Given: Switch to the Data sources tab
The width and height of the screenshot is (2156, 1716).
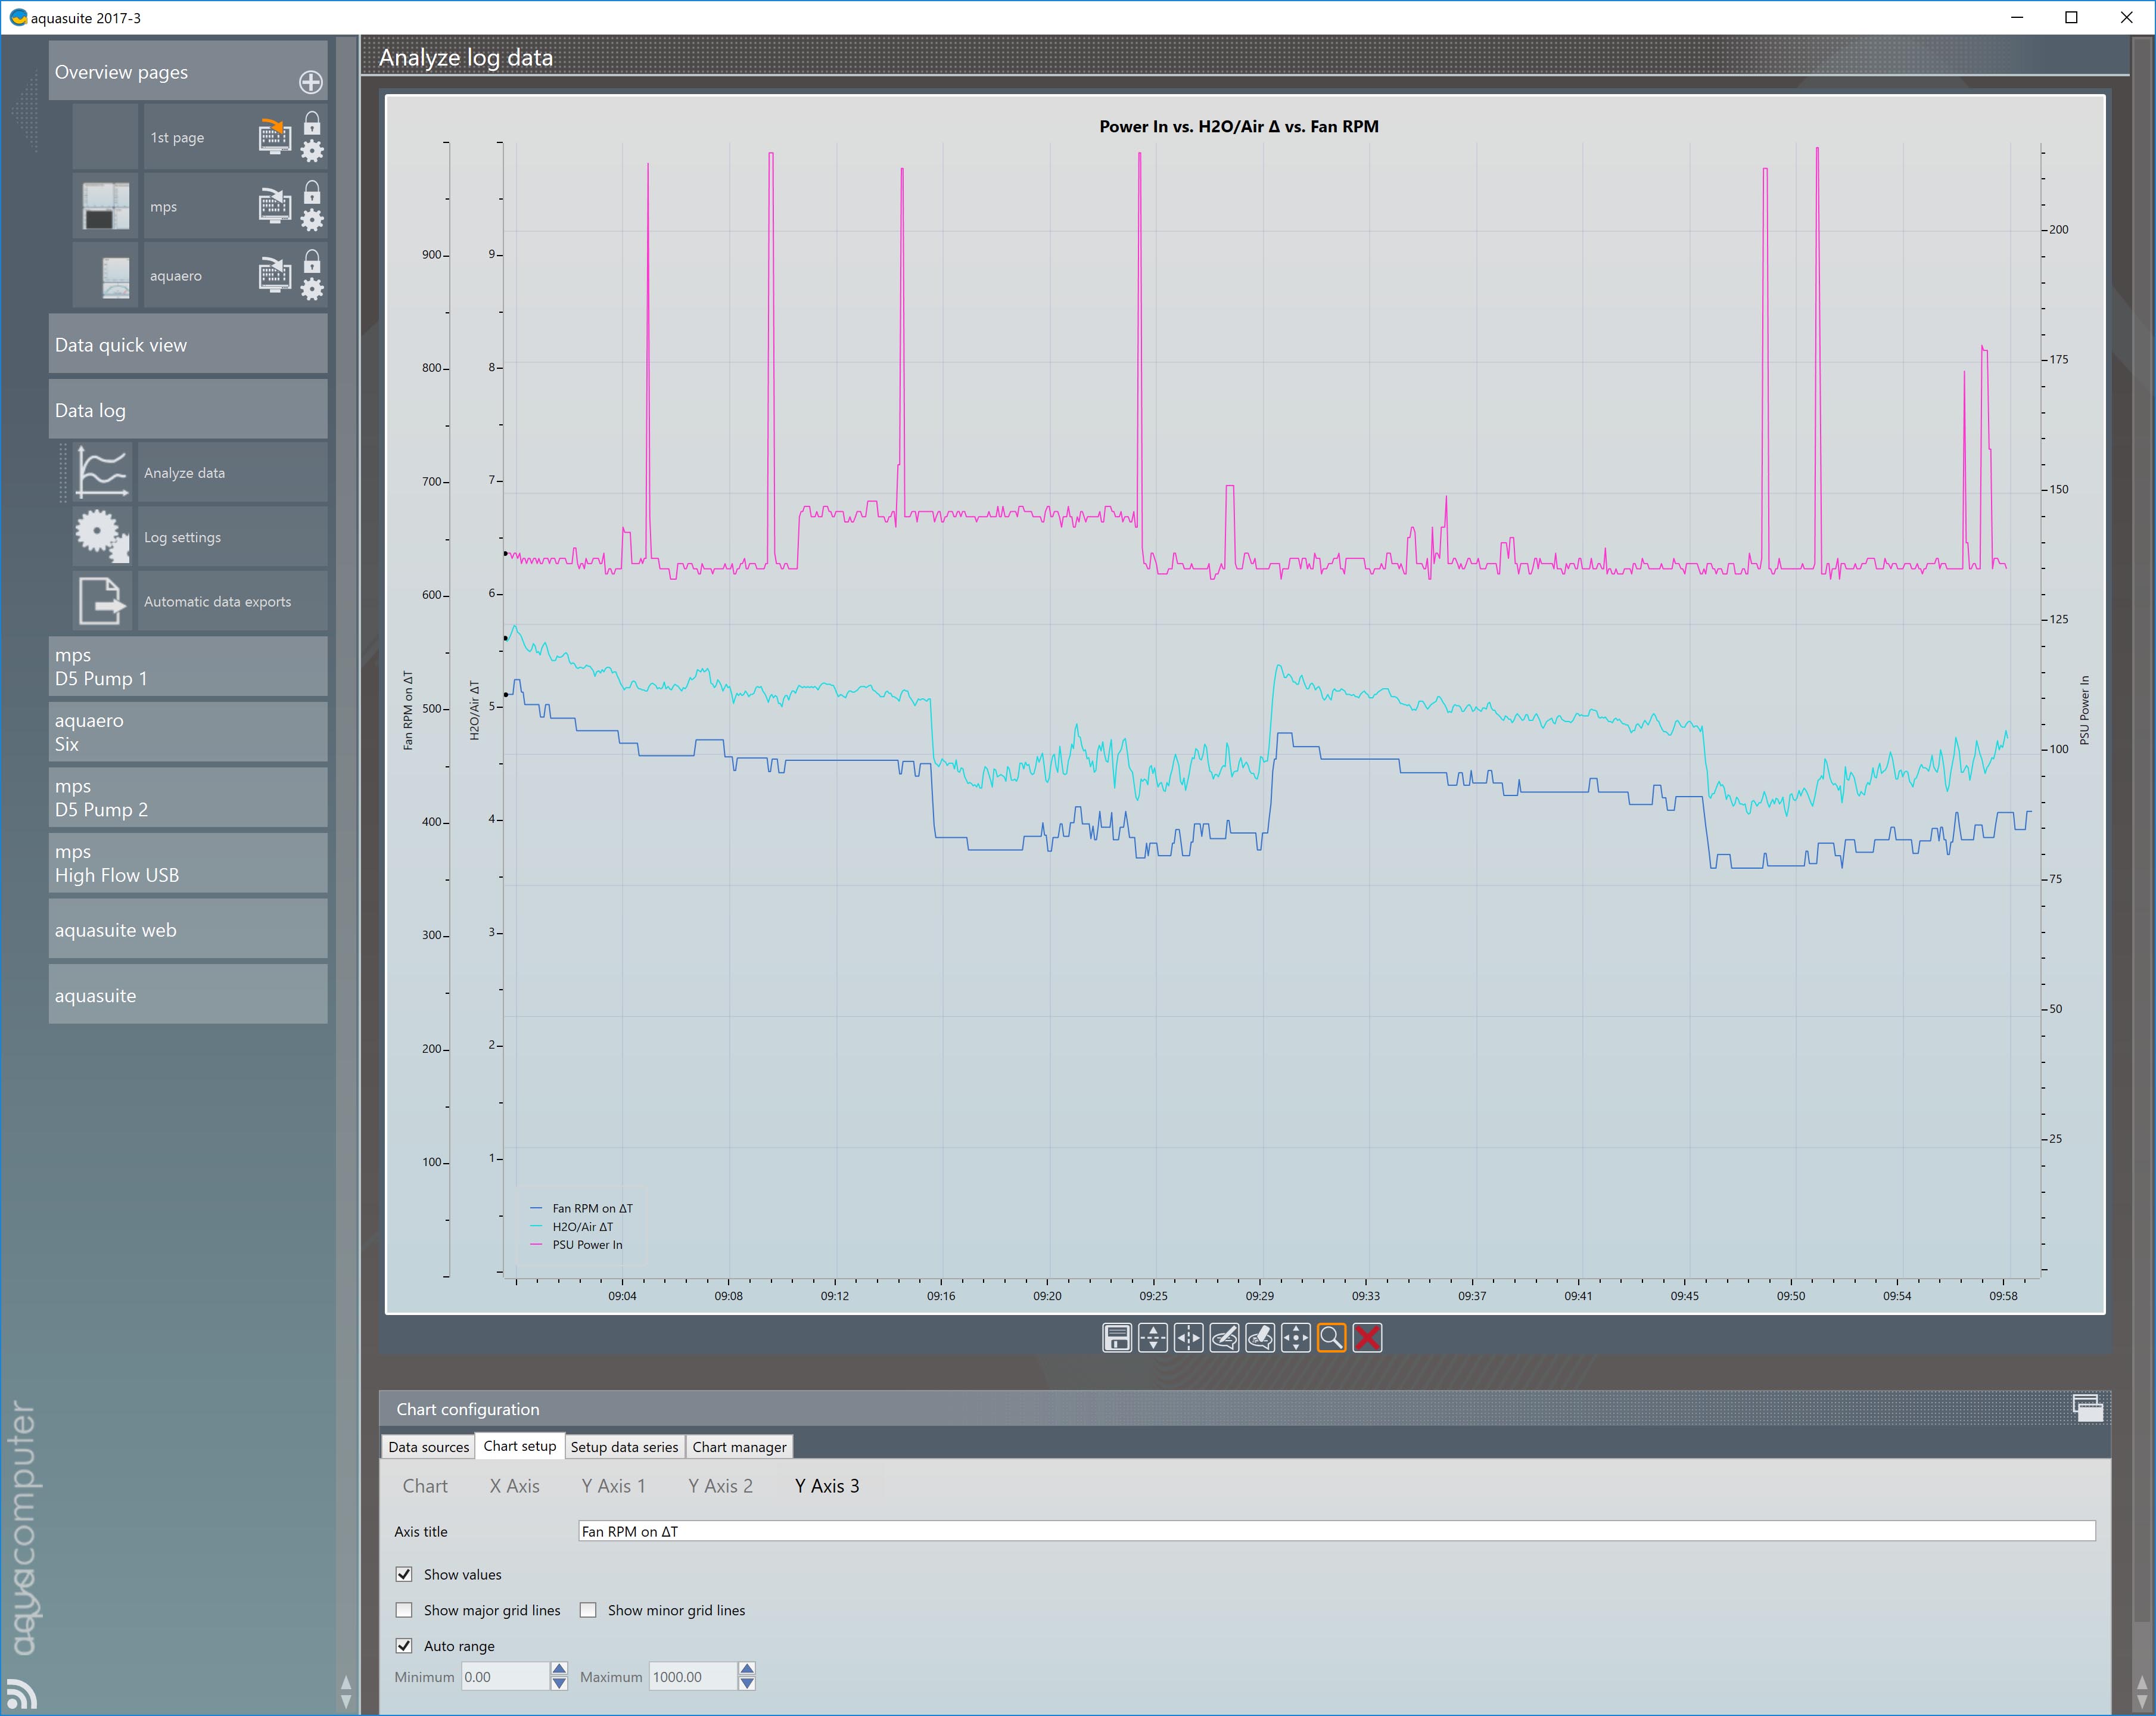Looking at the screenshot, I should 428,1446.
